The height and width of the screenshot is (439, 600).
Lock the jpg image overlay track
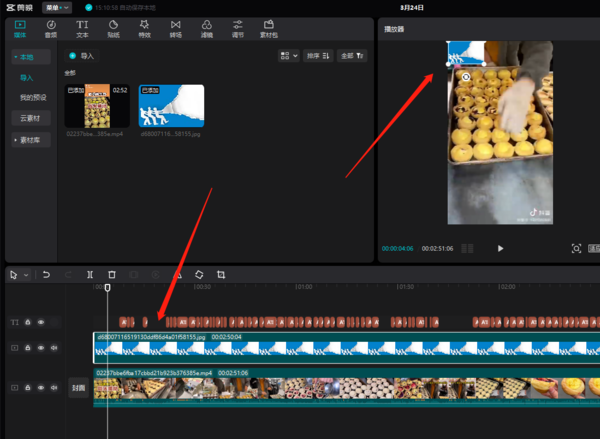pyautogui.click(x=28, y=348)
